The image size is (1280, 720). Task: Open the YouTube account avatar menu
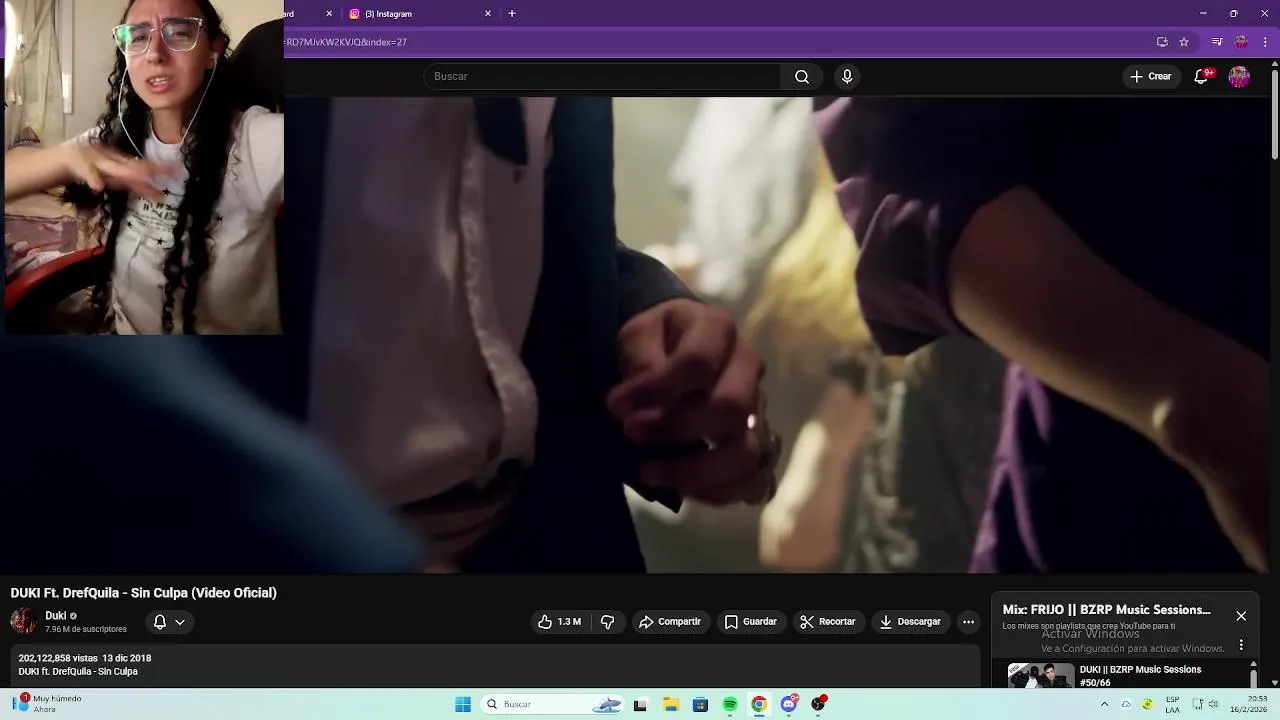click(x=1239, y=76)
